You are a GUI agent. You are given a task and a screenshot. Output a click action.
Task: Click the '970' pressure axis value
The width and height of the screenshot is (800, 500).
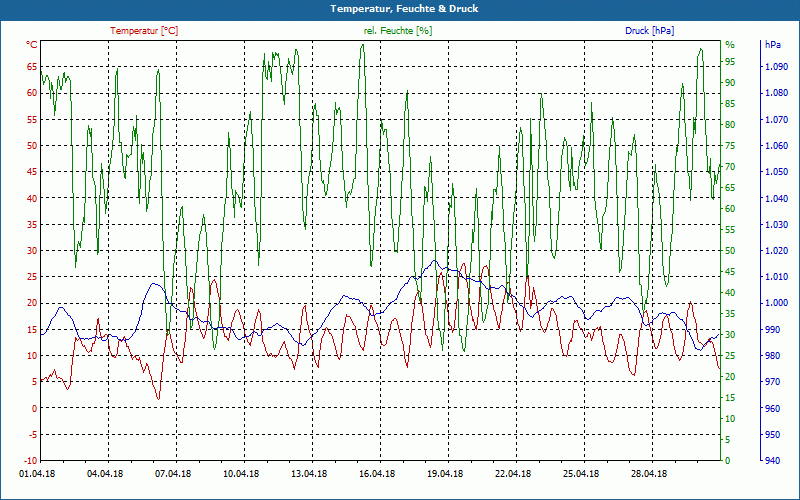tap(773, 382)
